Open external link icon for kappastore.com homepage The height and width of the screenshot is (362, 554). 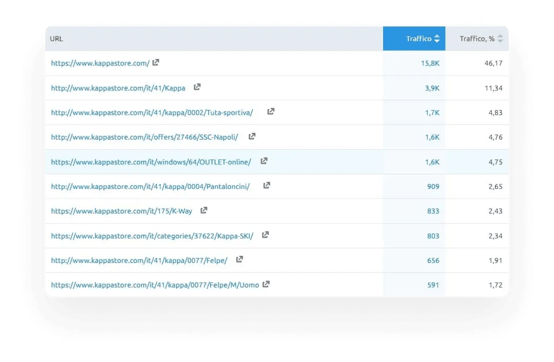click(155, 63)
